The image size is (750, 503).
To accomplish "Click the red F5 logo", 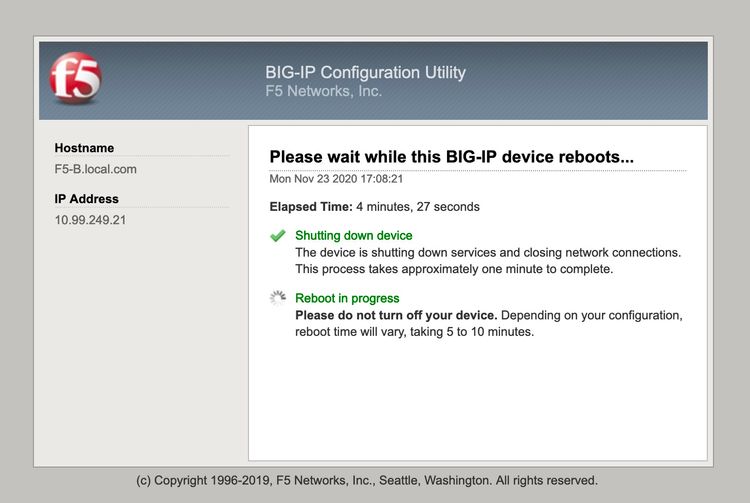I will (x=76, y=78).
